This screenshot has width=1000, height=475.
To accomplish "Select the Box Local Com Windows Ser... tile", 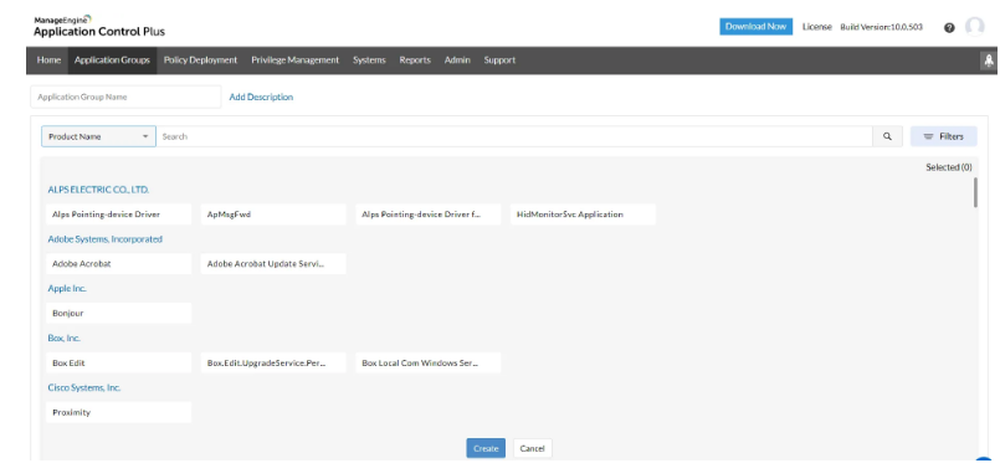I will [429, 363].
